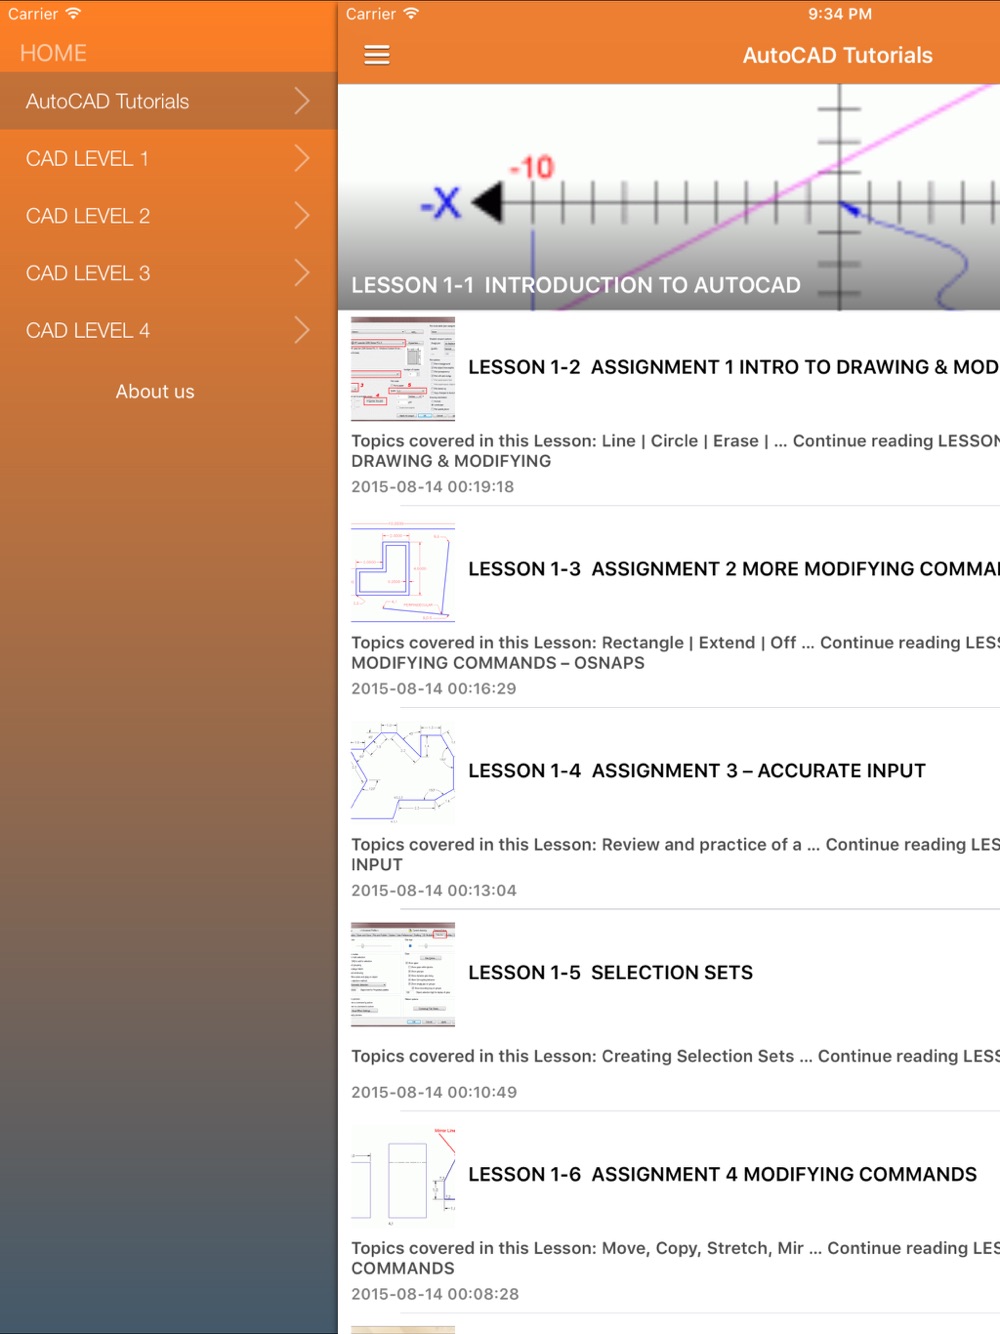The width and height of the screenshot is (1000, 1334).
Task: Select the timestamp 2015-08-14 00:19:18
Action: click(433, 487)
